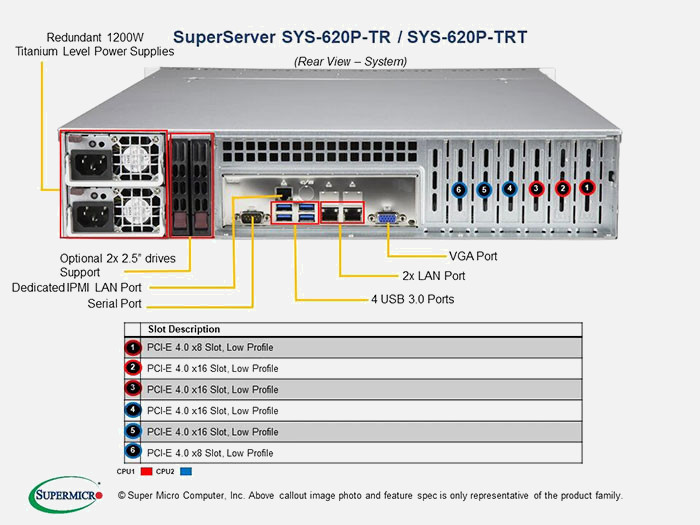Viewport: 700px width, 525px height.
Task: Click slot 2 marker on chassis rear
Action: 562,188
